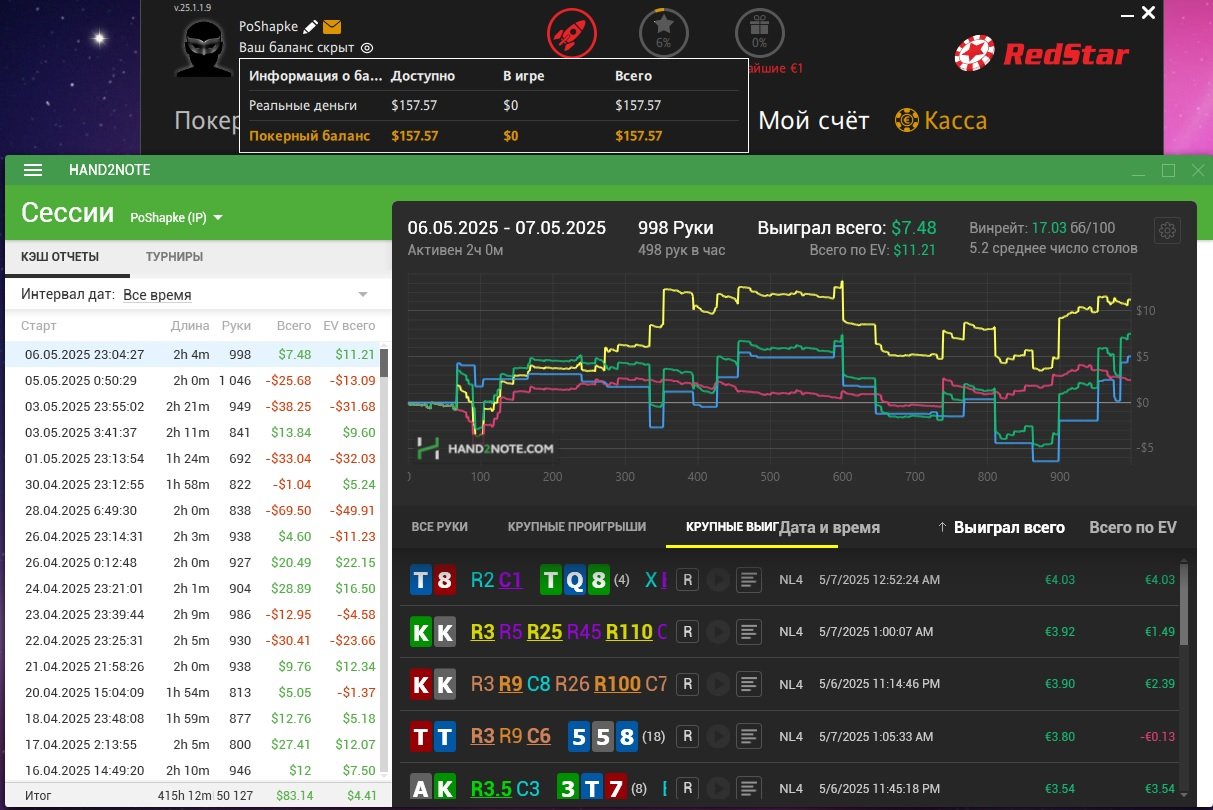Open the ВСЕ РУКИ tab
Screen dimensions: 1213x810
tap(440, 527)
